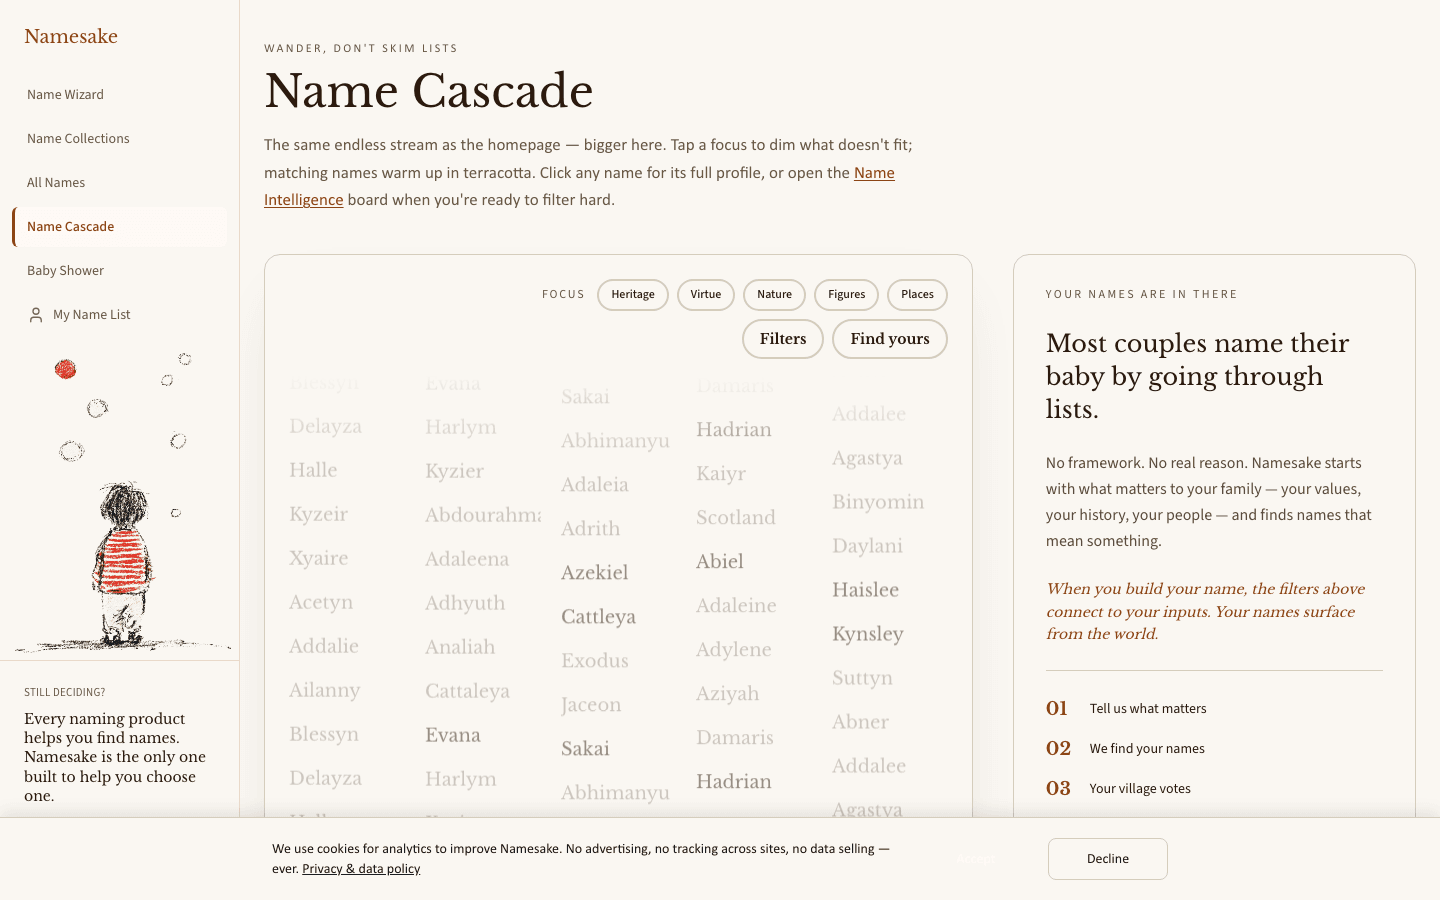Open the name Adhyuth
Screen dimensions: 1440x900
(465, 603)
